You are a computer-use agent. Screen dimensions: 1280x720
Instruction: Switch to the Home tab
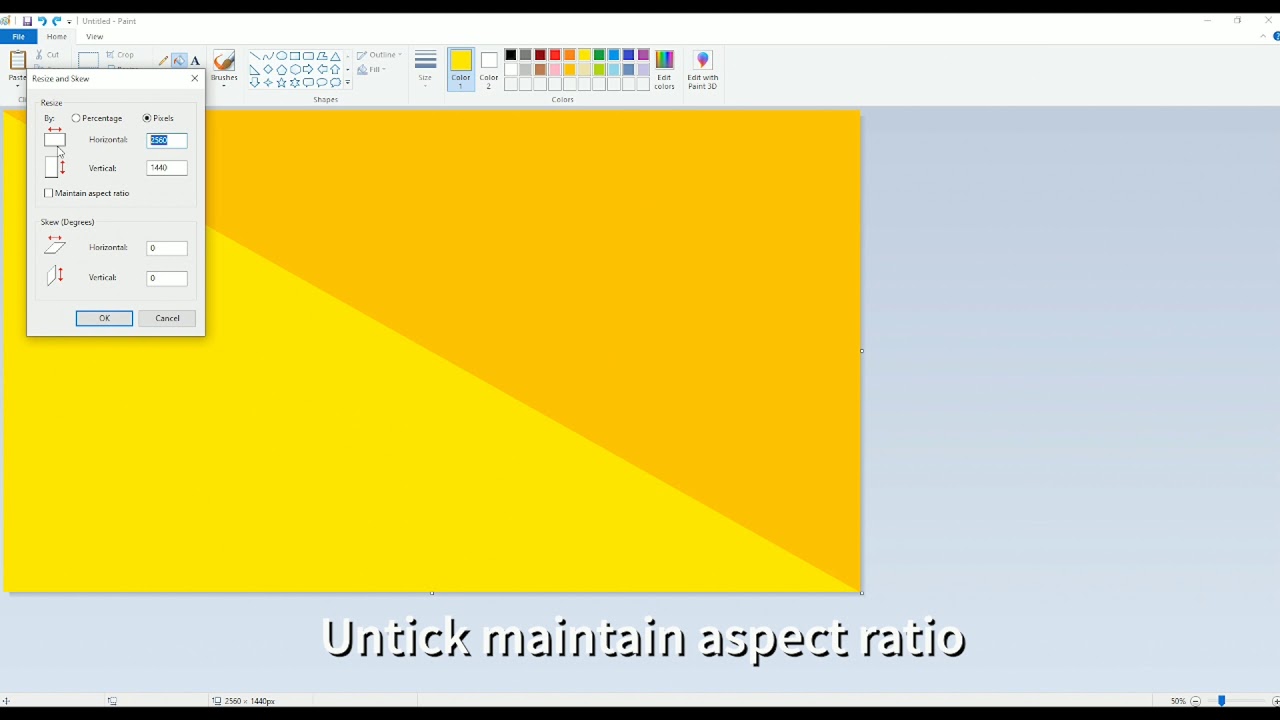57,37
